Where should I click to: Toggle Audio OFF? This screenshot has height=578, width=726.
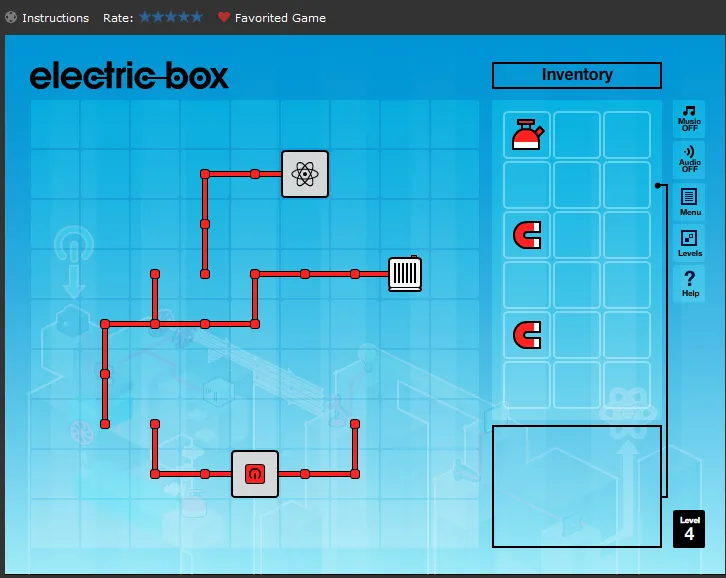(x=689, y=159)
